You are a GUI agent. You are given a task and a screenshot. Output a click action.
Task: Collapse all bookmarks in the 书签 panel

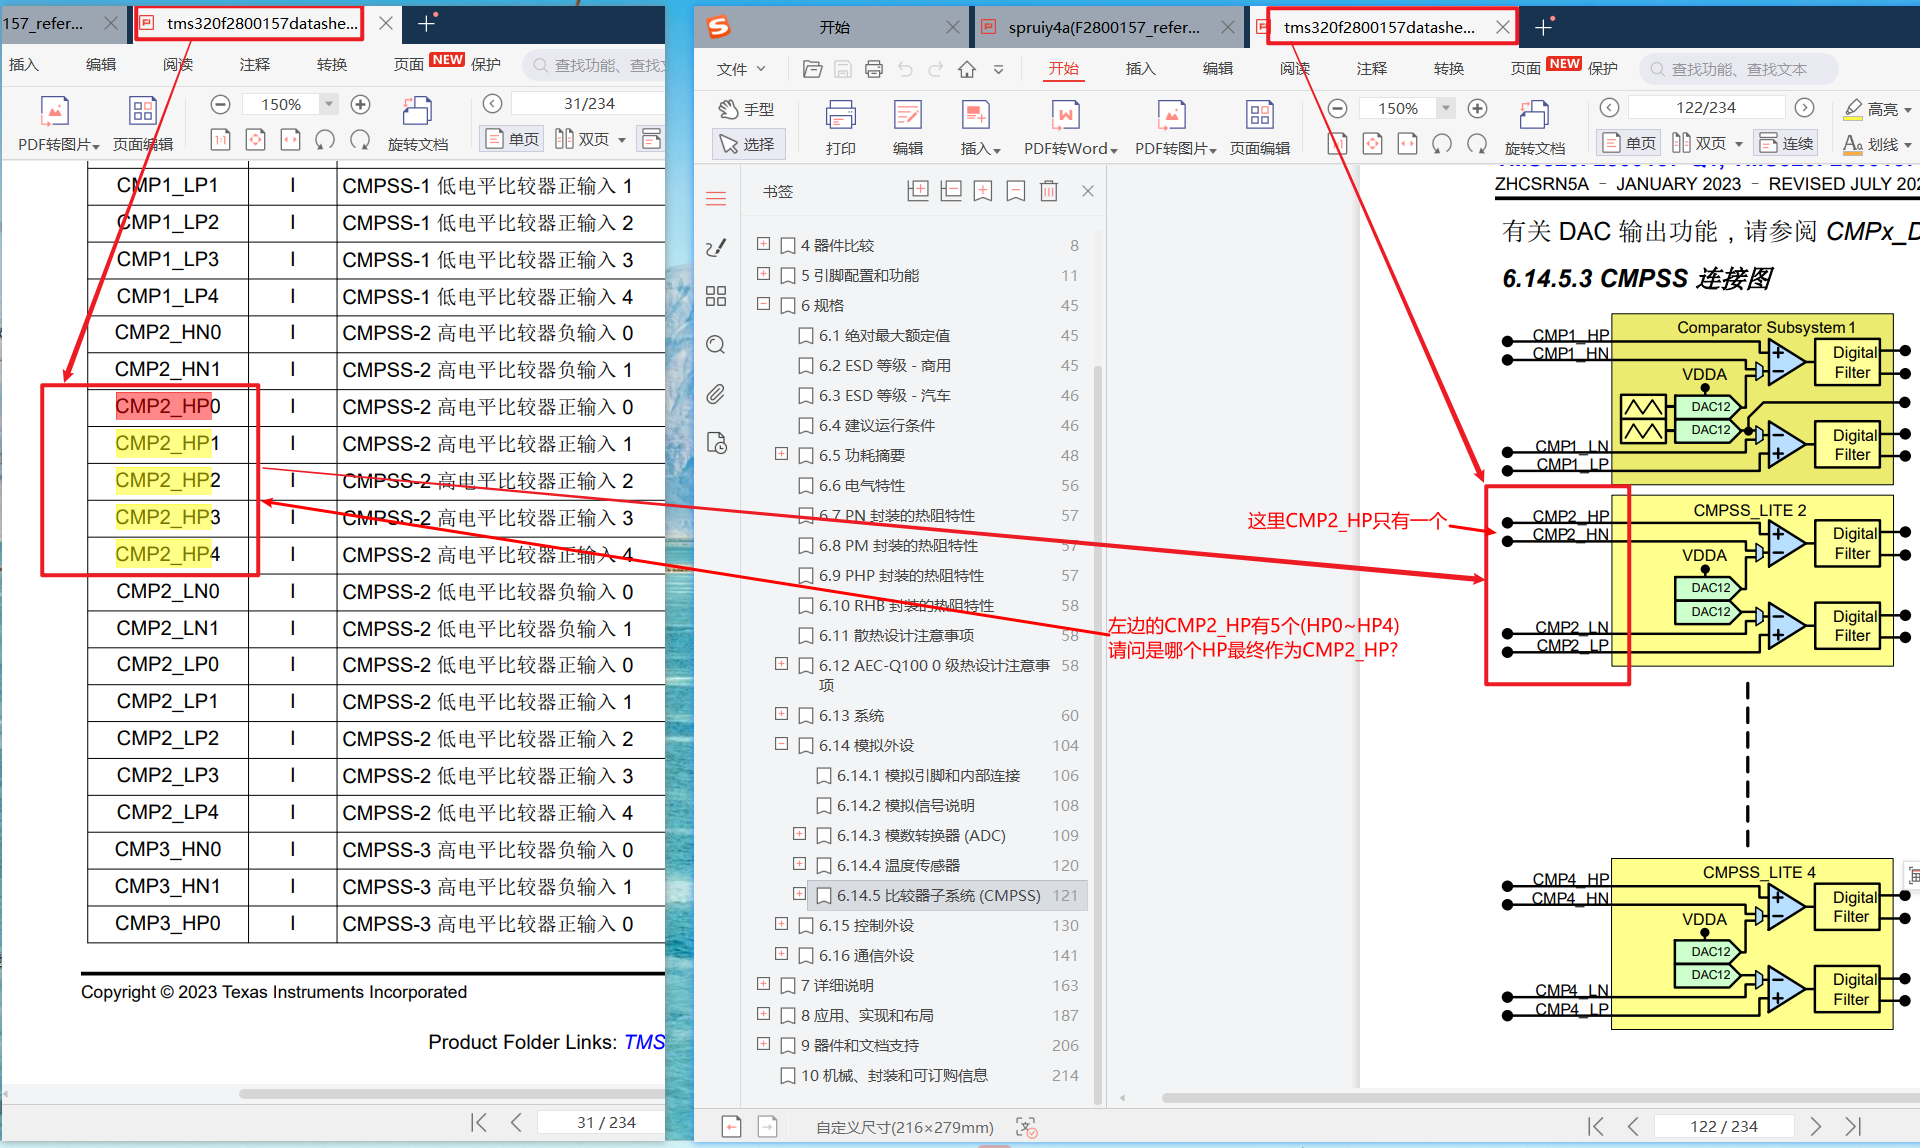951,191
